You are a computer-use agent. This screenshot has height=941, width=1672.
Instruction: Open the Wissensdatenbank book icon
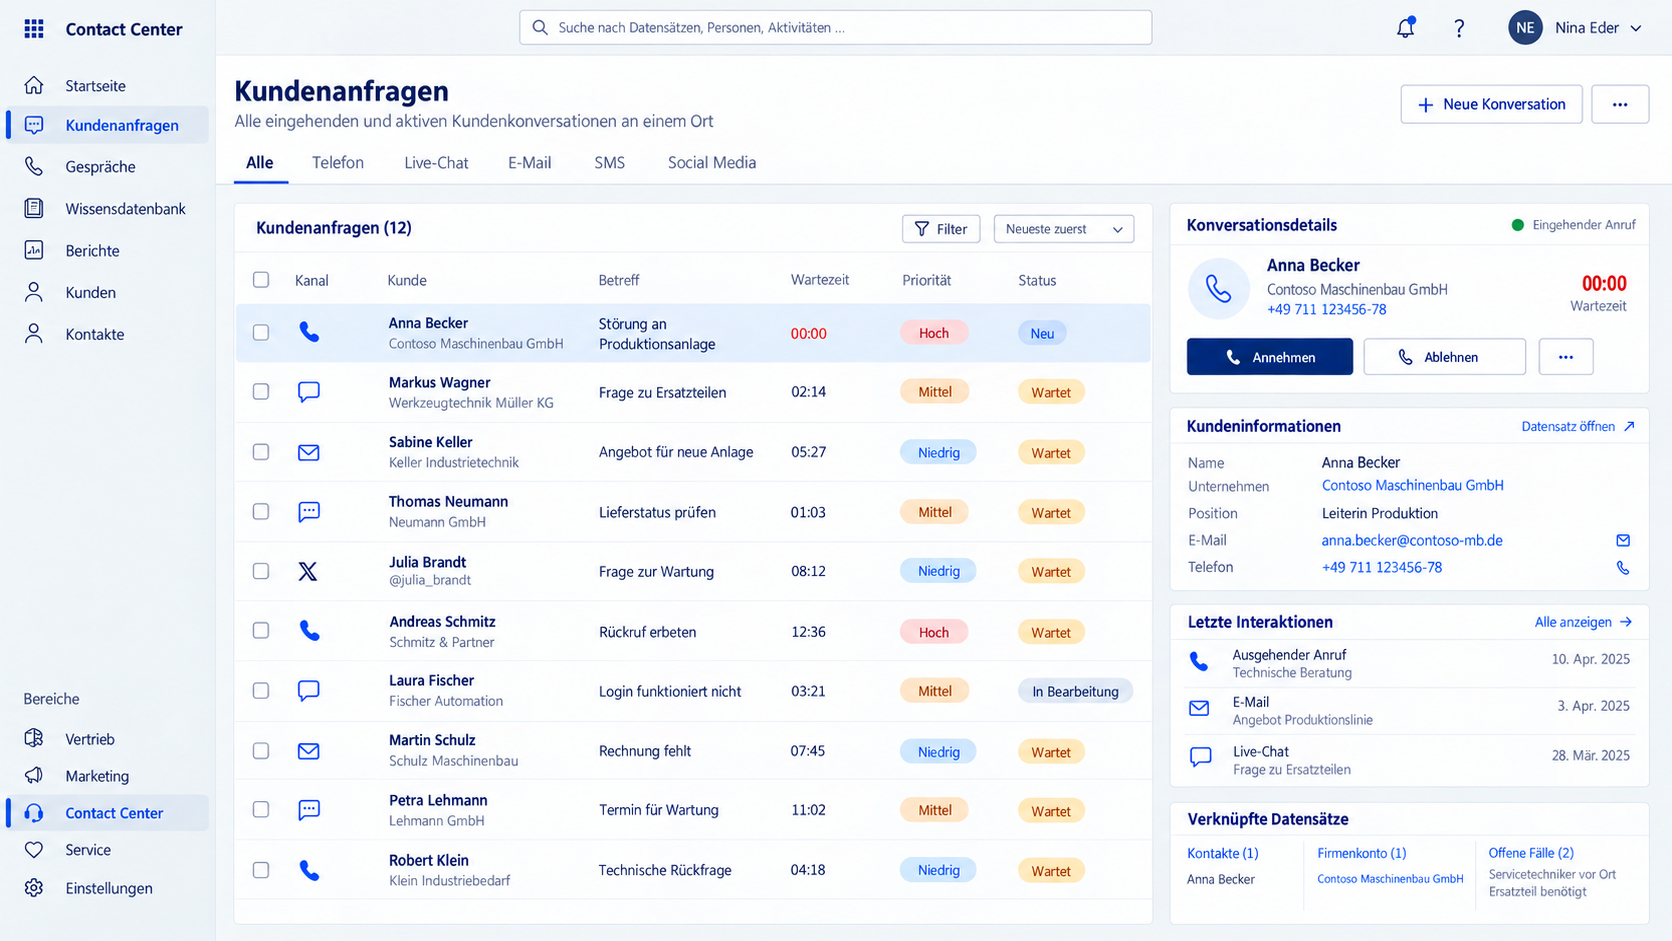(x=34, y=208)
